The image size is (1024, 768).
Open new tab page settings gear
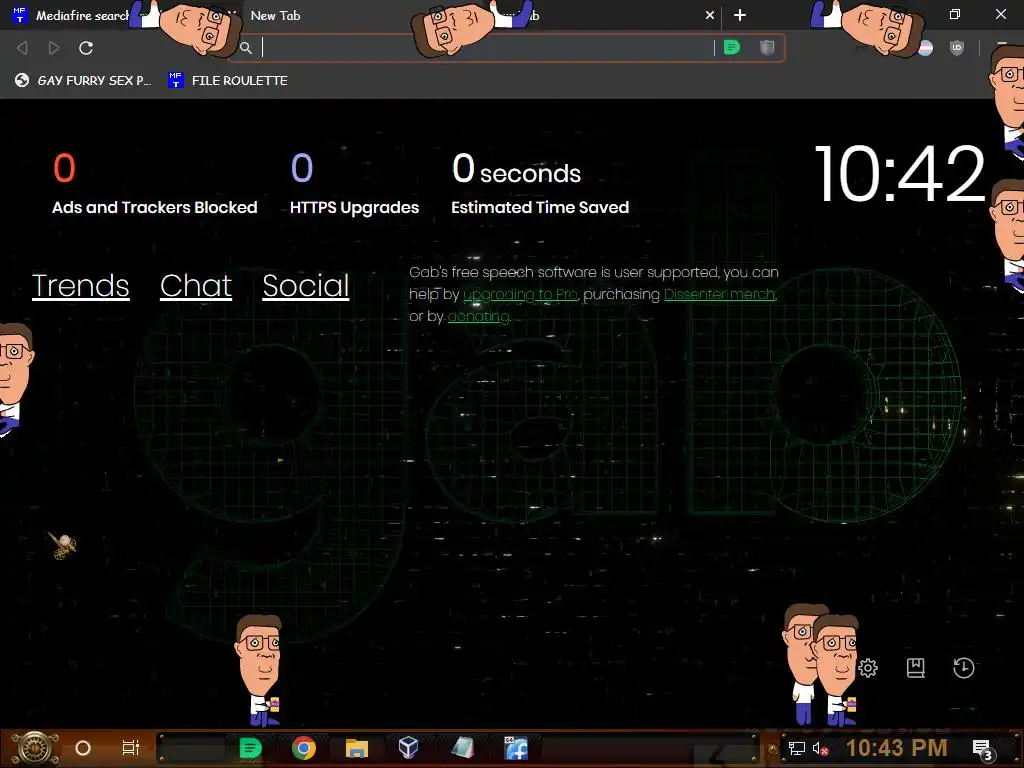[868, 668]
